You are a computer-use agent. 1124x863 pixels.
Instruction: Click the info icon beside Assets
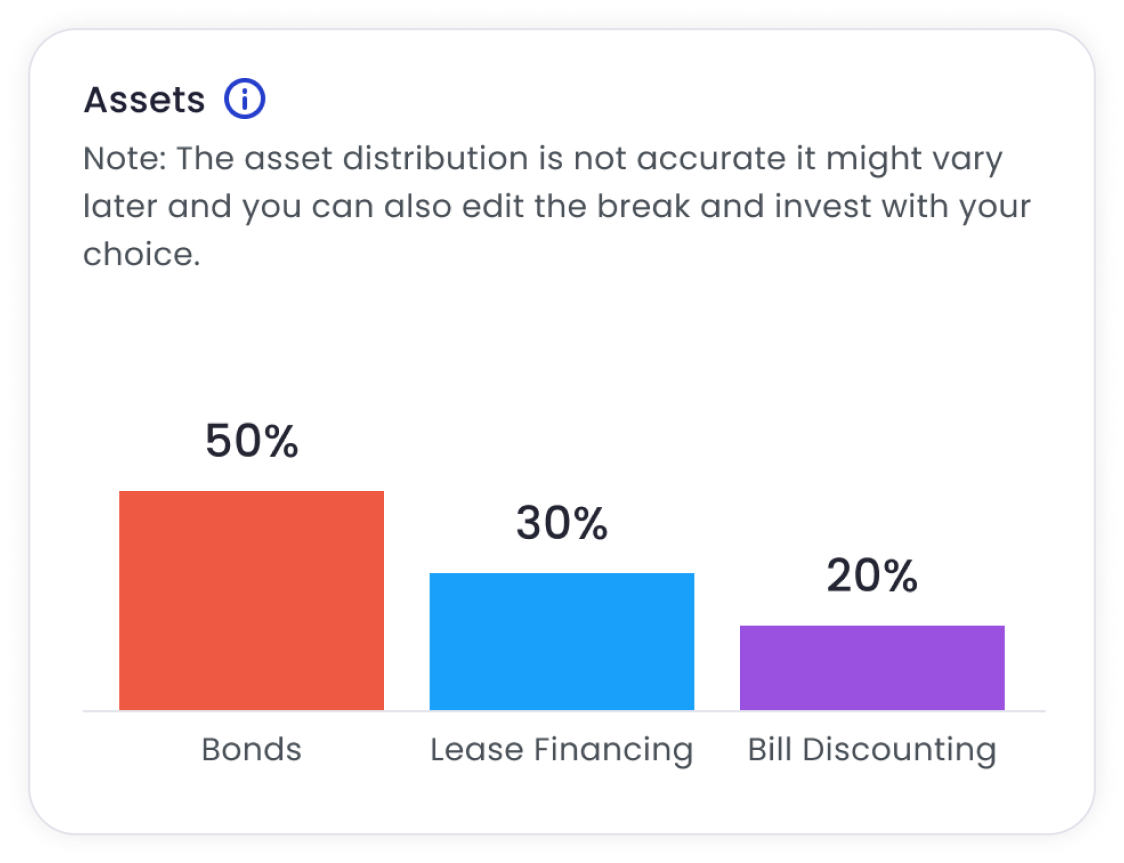(x=245, y=100)
